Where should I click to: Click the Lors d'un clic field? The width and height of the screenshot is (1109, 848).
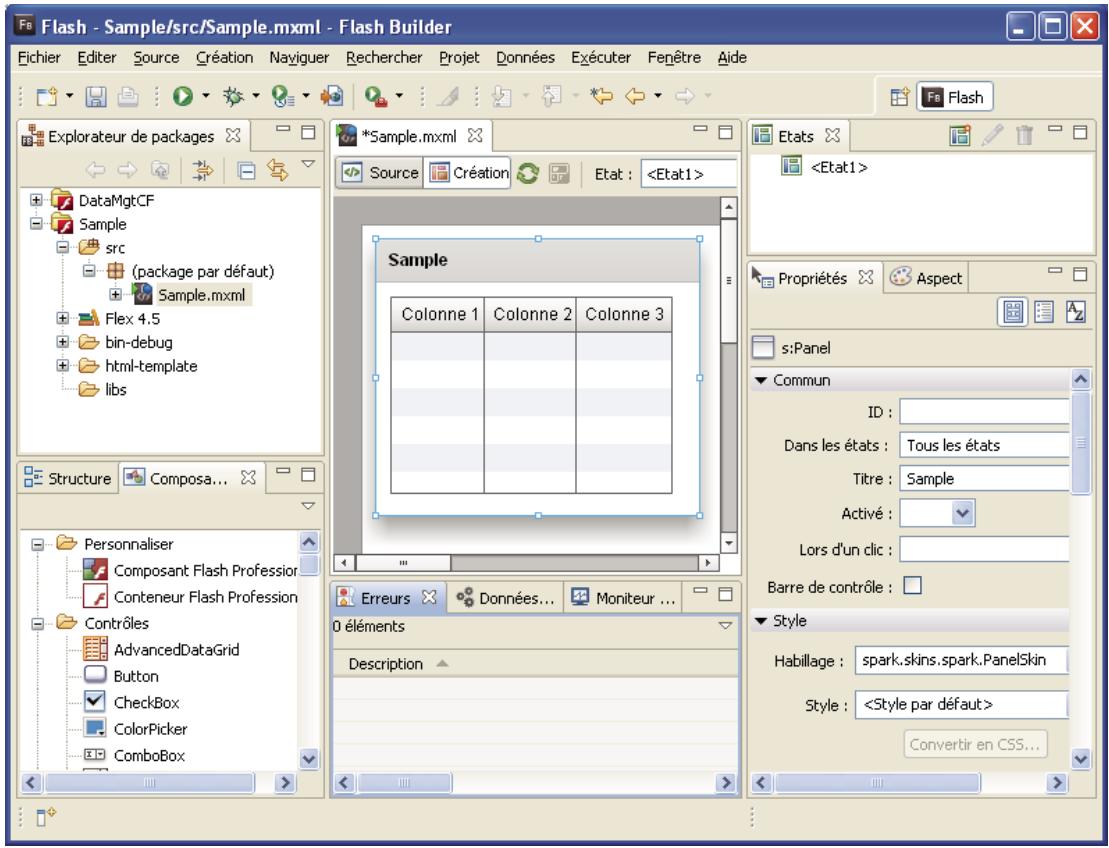984,549
